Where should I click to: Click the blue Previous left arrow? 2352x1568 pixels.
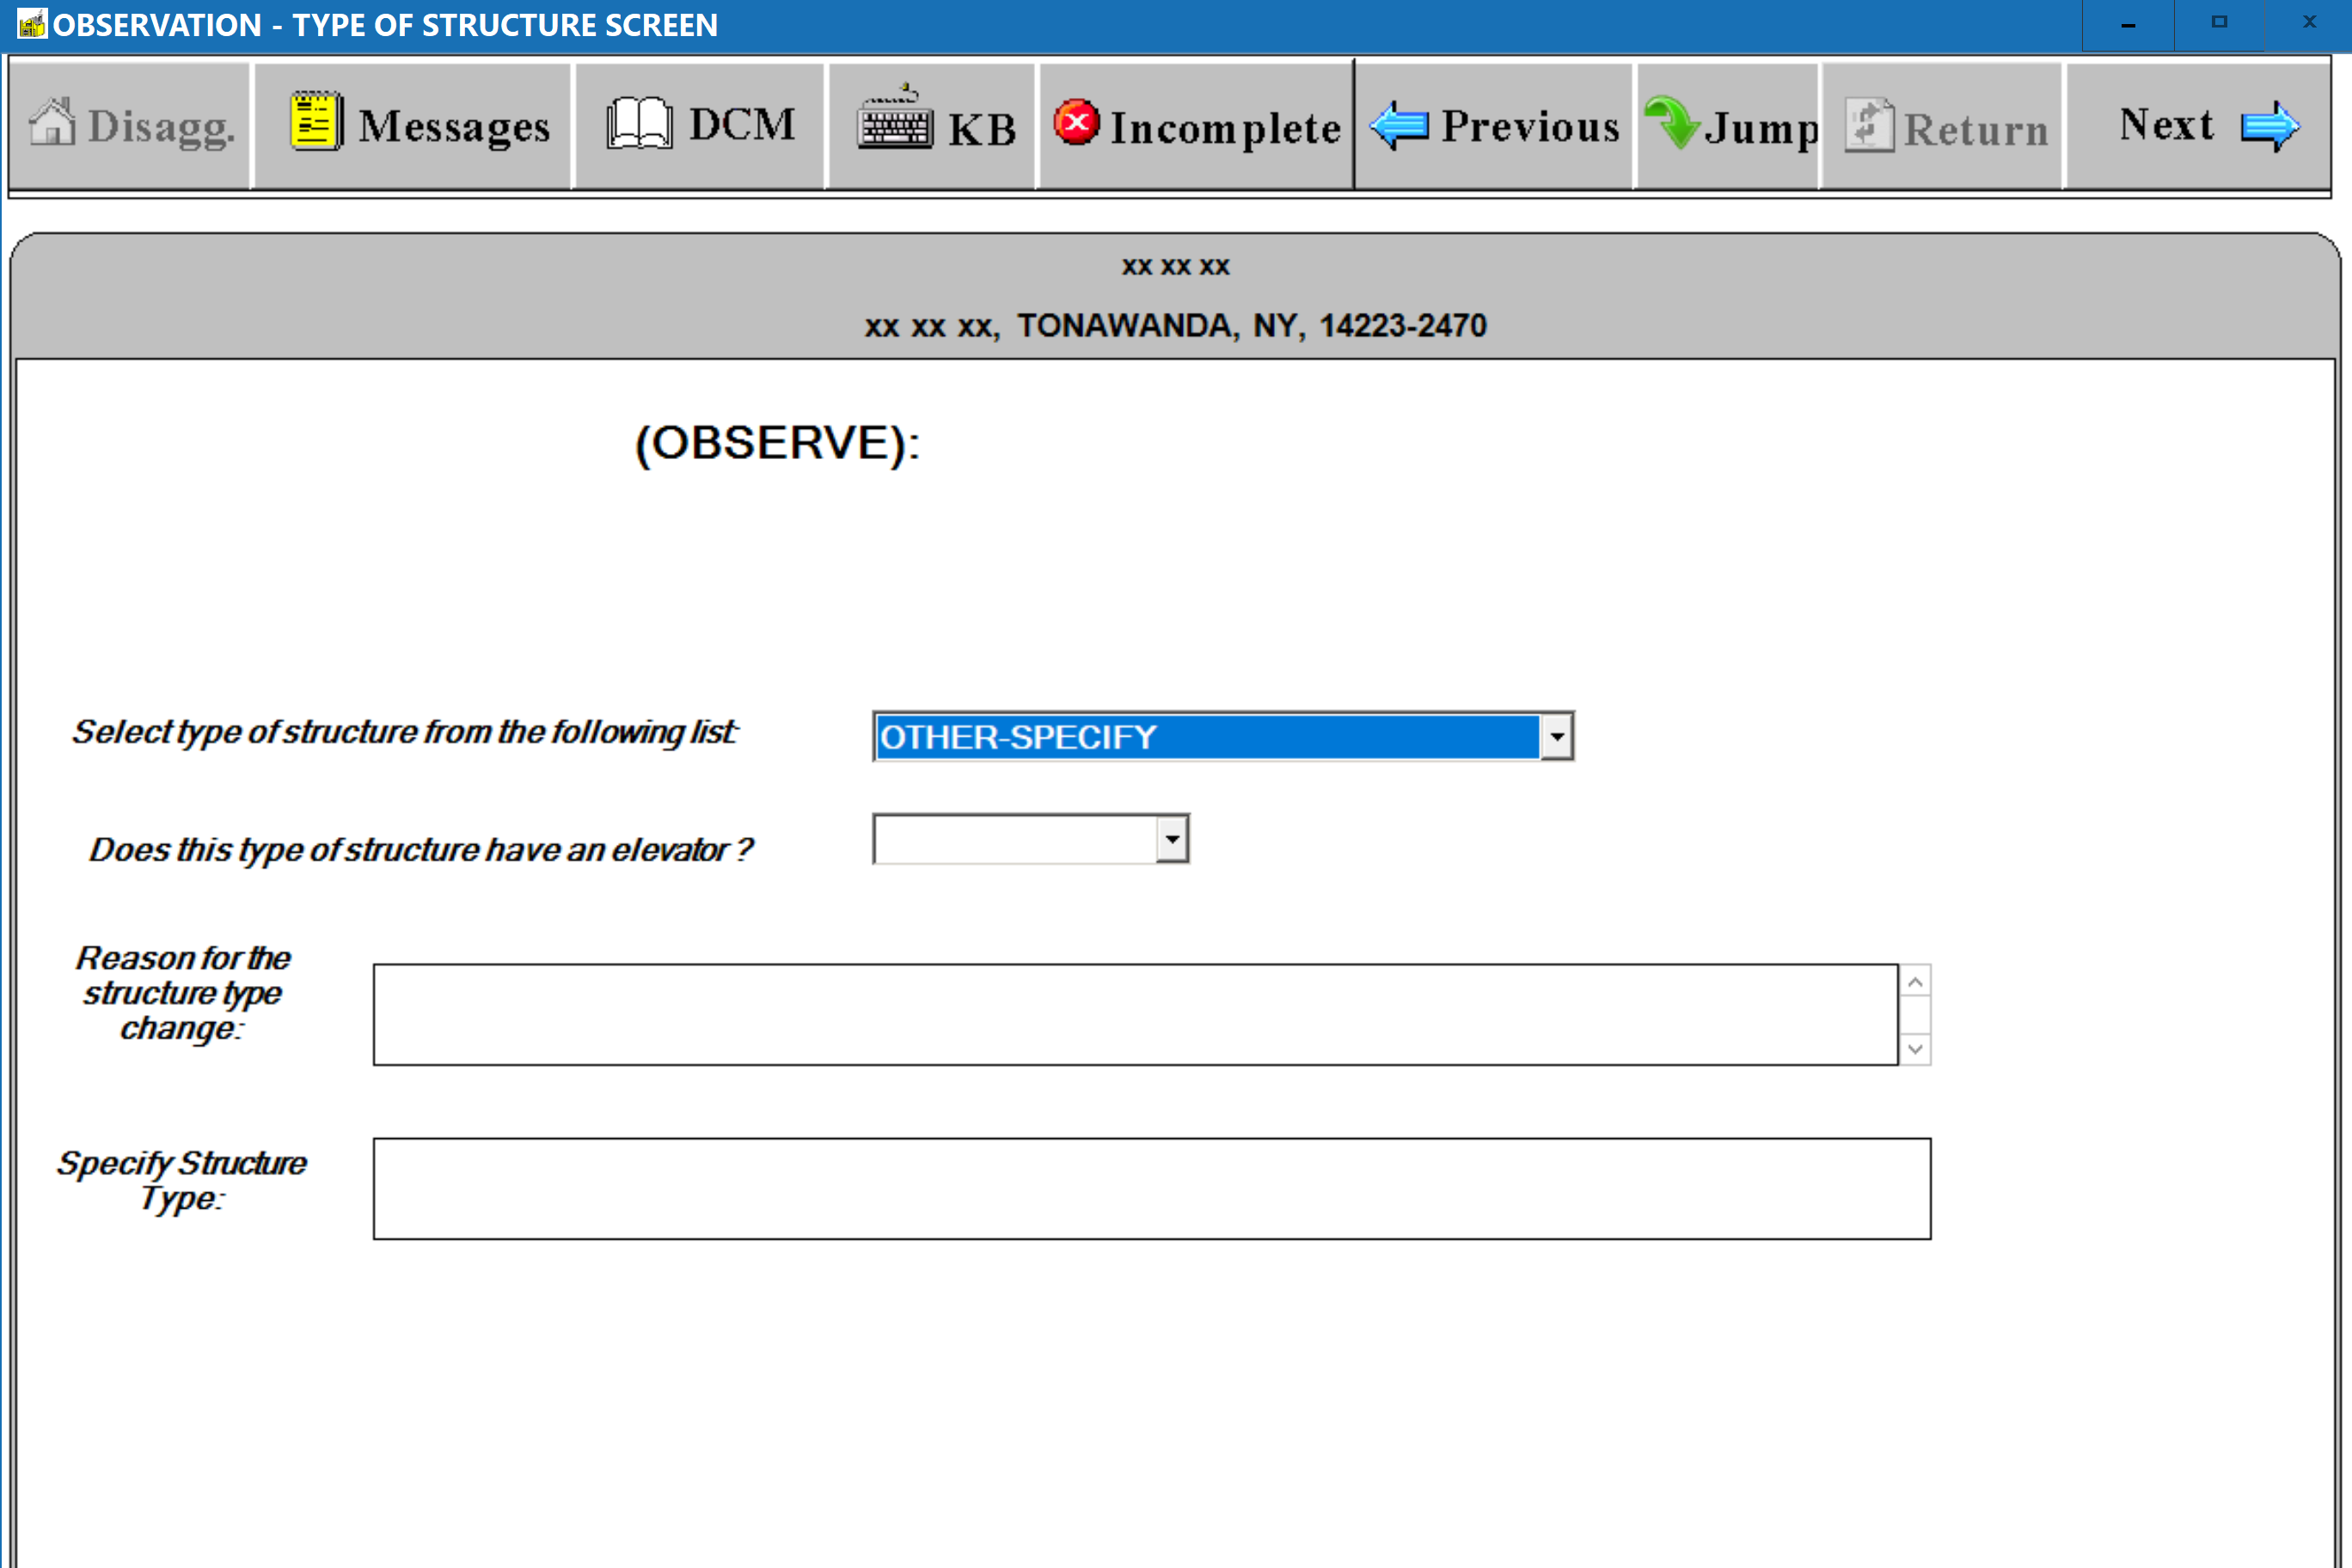[1400, 126]
